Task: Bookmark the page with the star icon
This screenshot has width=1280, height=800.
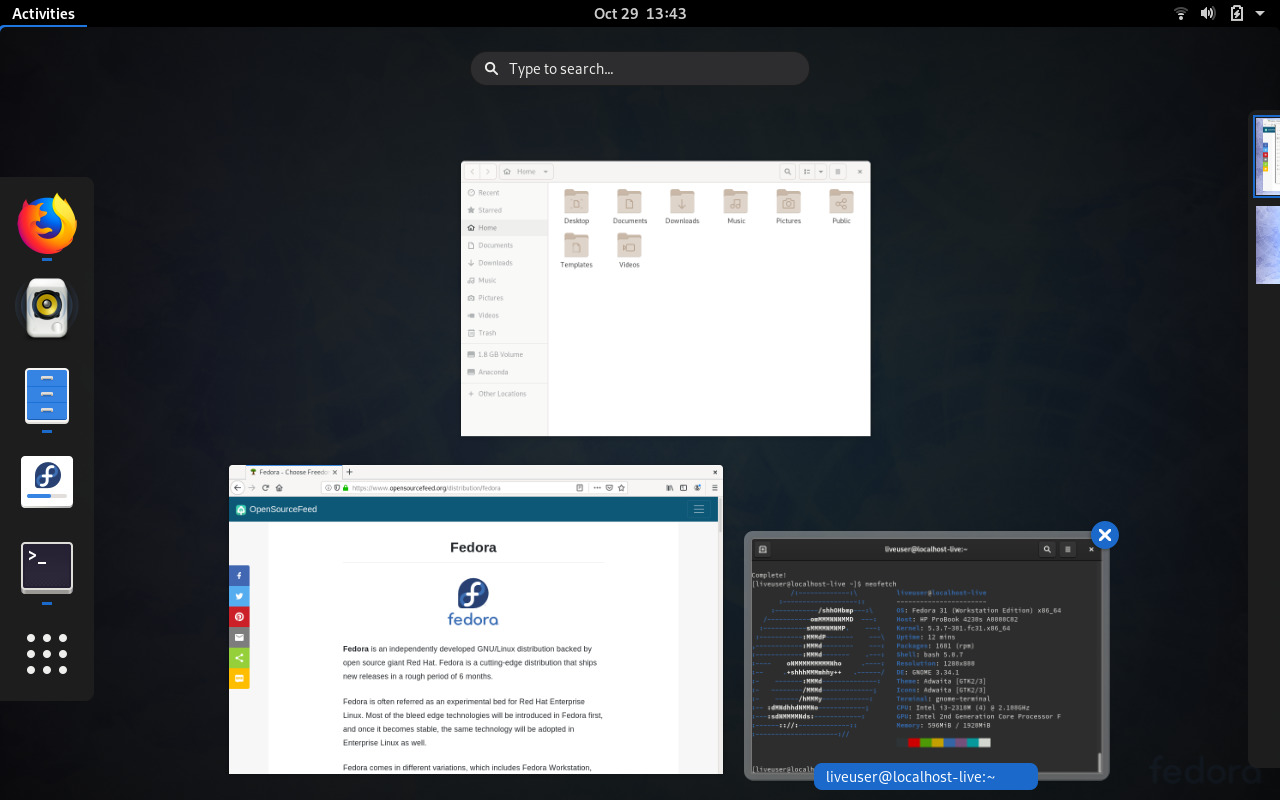Action: coord(621,488)
